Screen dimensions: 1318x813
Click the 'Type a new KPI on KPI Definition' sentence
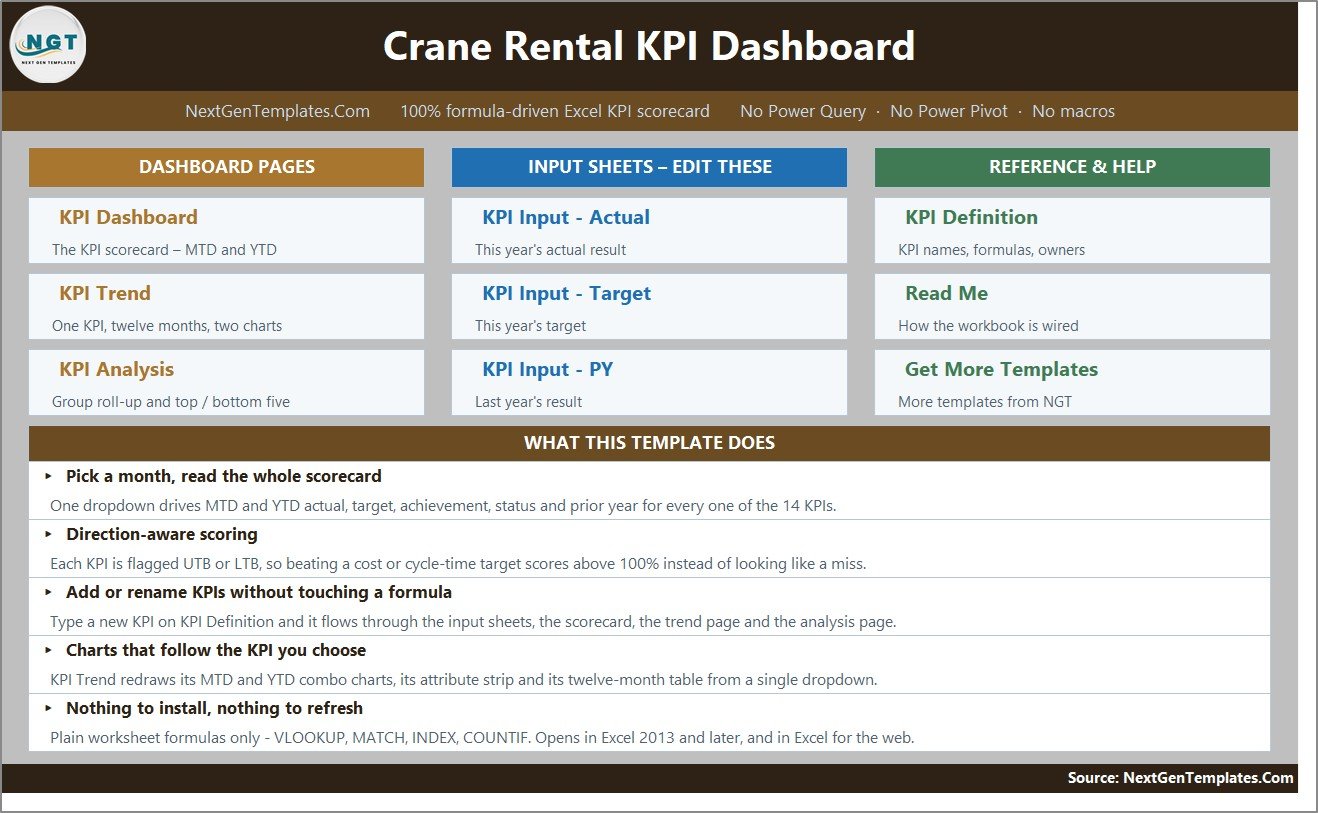click(x=473, y=622)
